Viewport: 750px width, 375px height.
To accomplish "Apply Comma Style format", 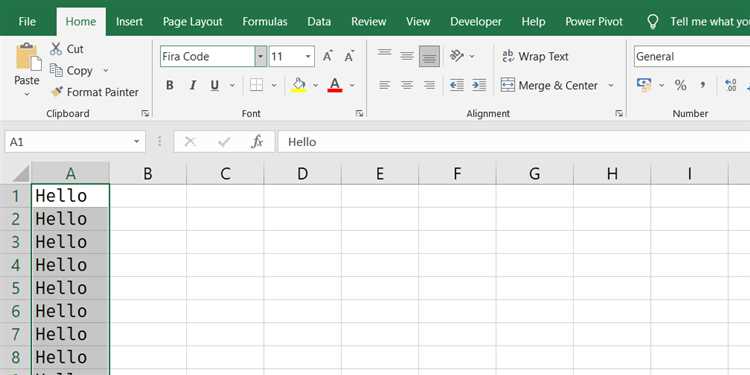I will point(703,85).
